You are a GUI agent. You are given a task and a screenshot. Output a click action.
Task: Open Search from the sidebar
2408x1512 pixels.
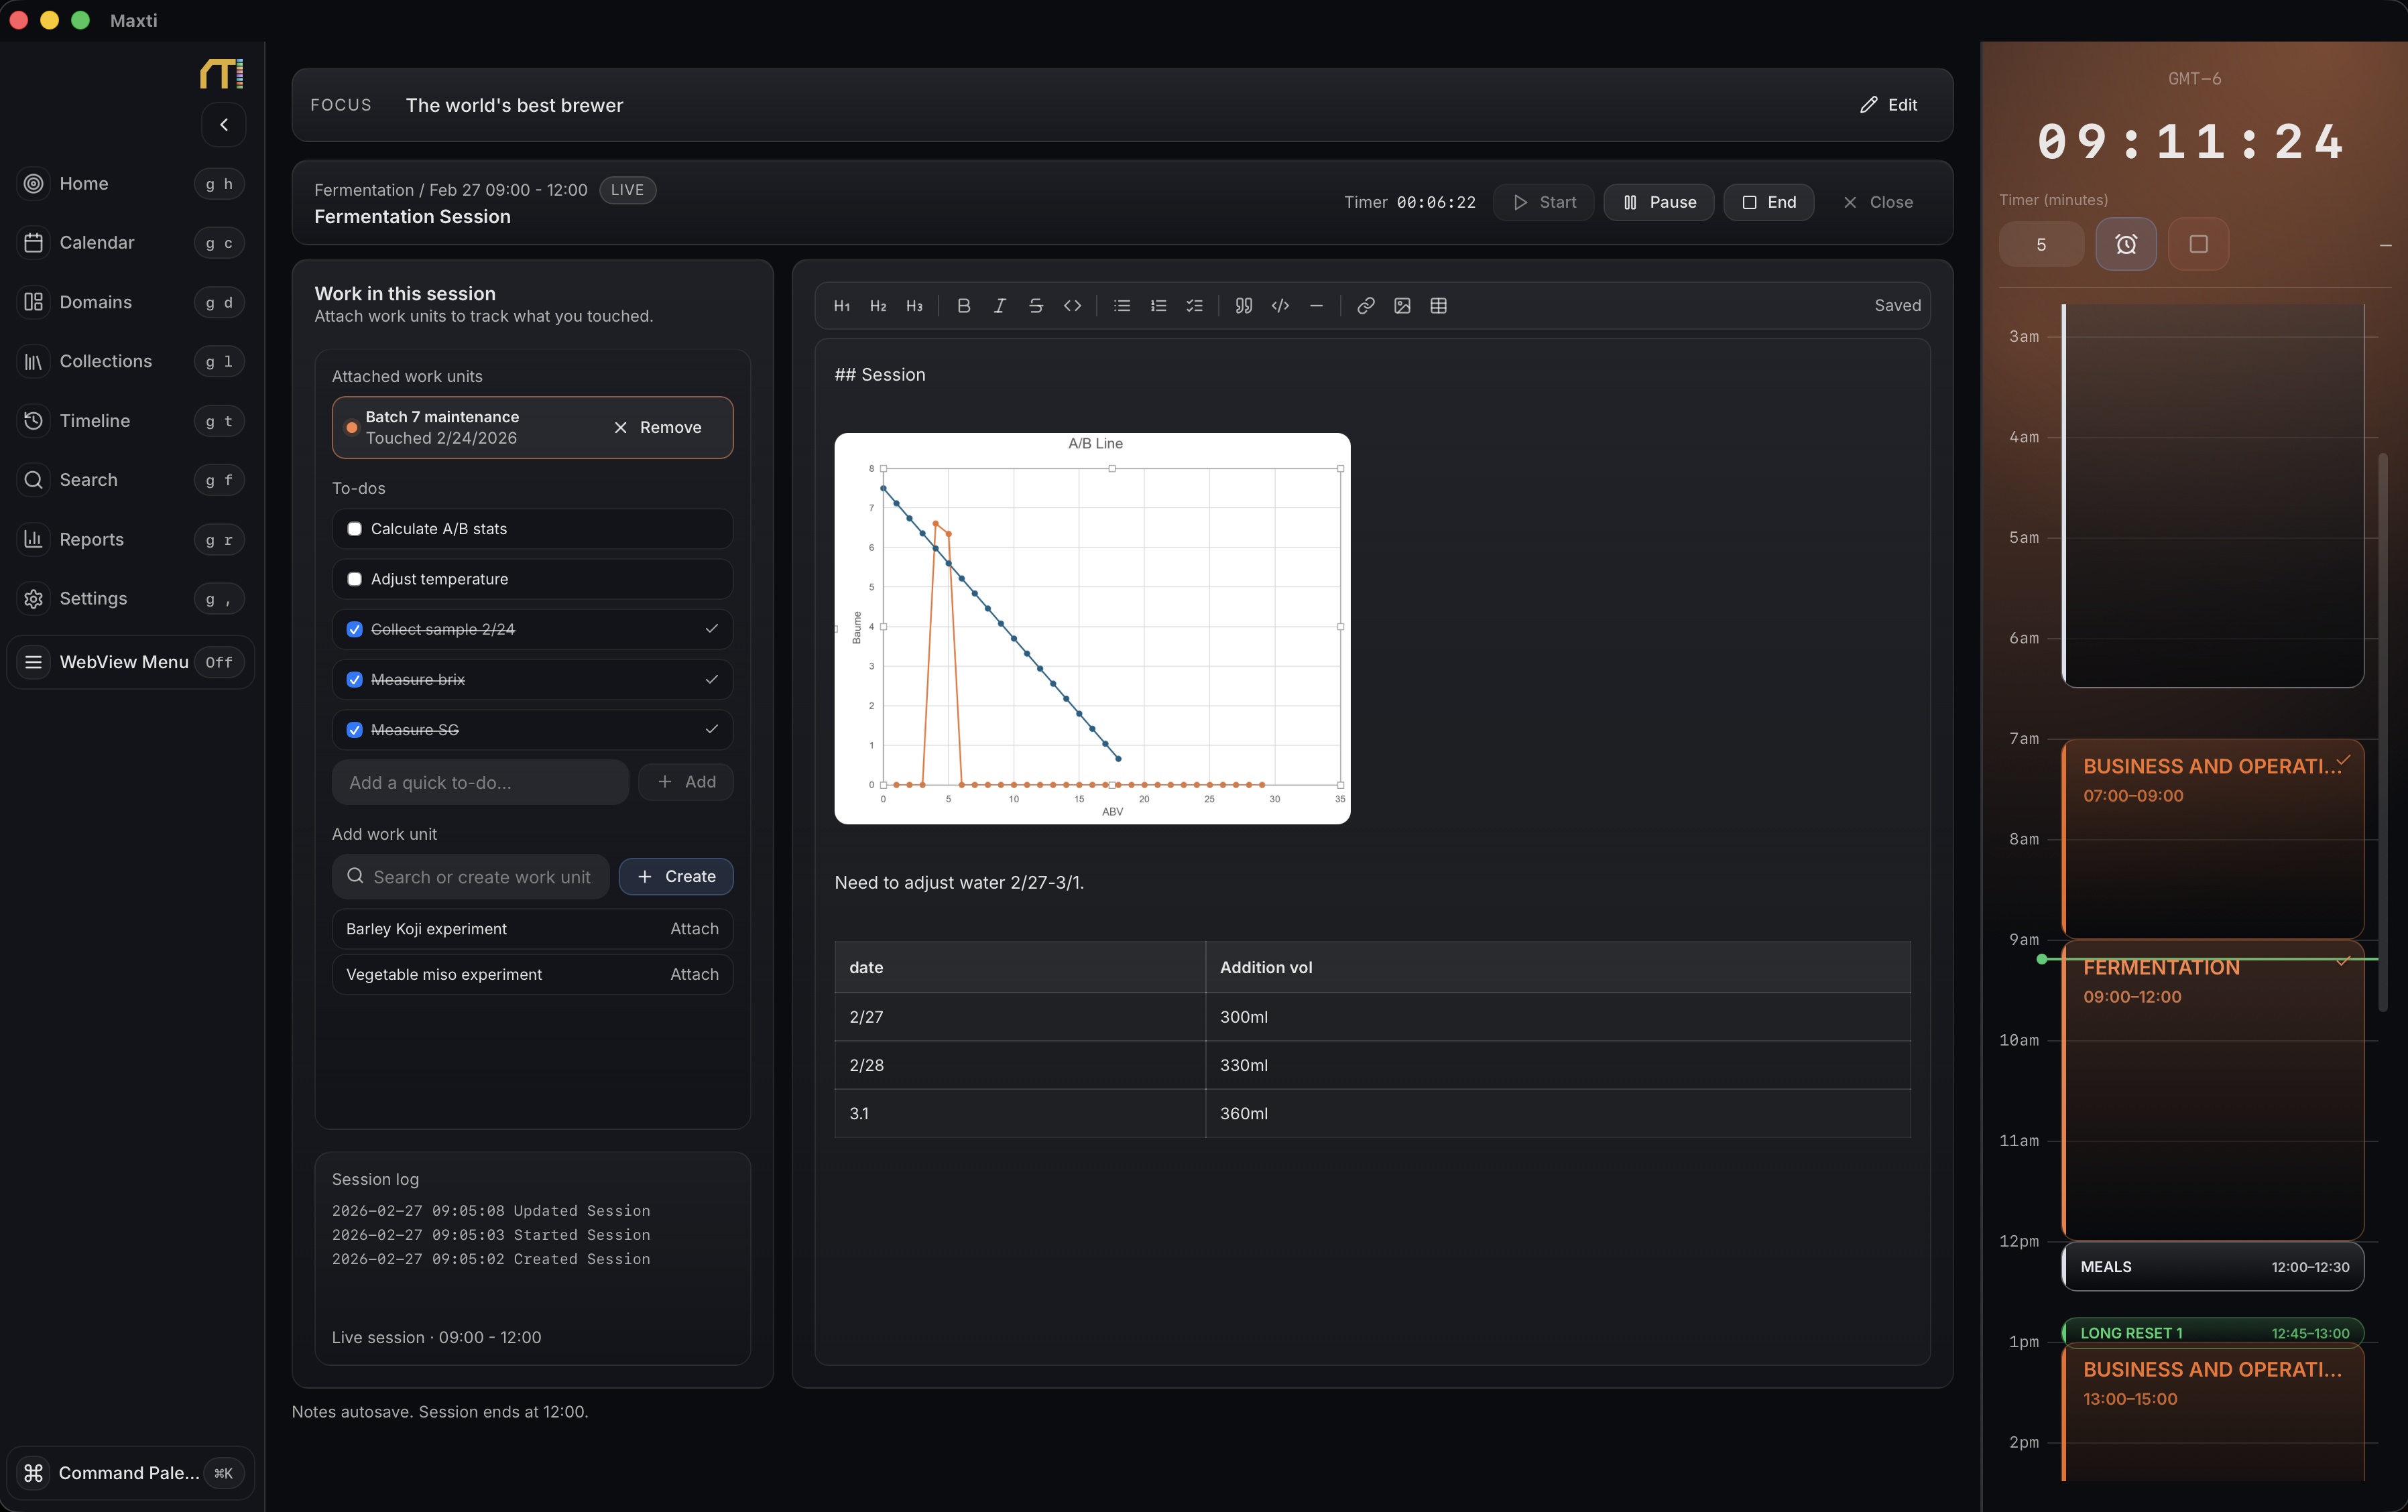[88, 480]
